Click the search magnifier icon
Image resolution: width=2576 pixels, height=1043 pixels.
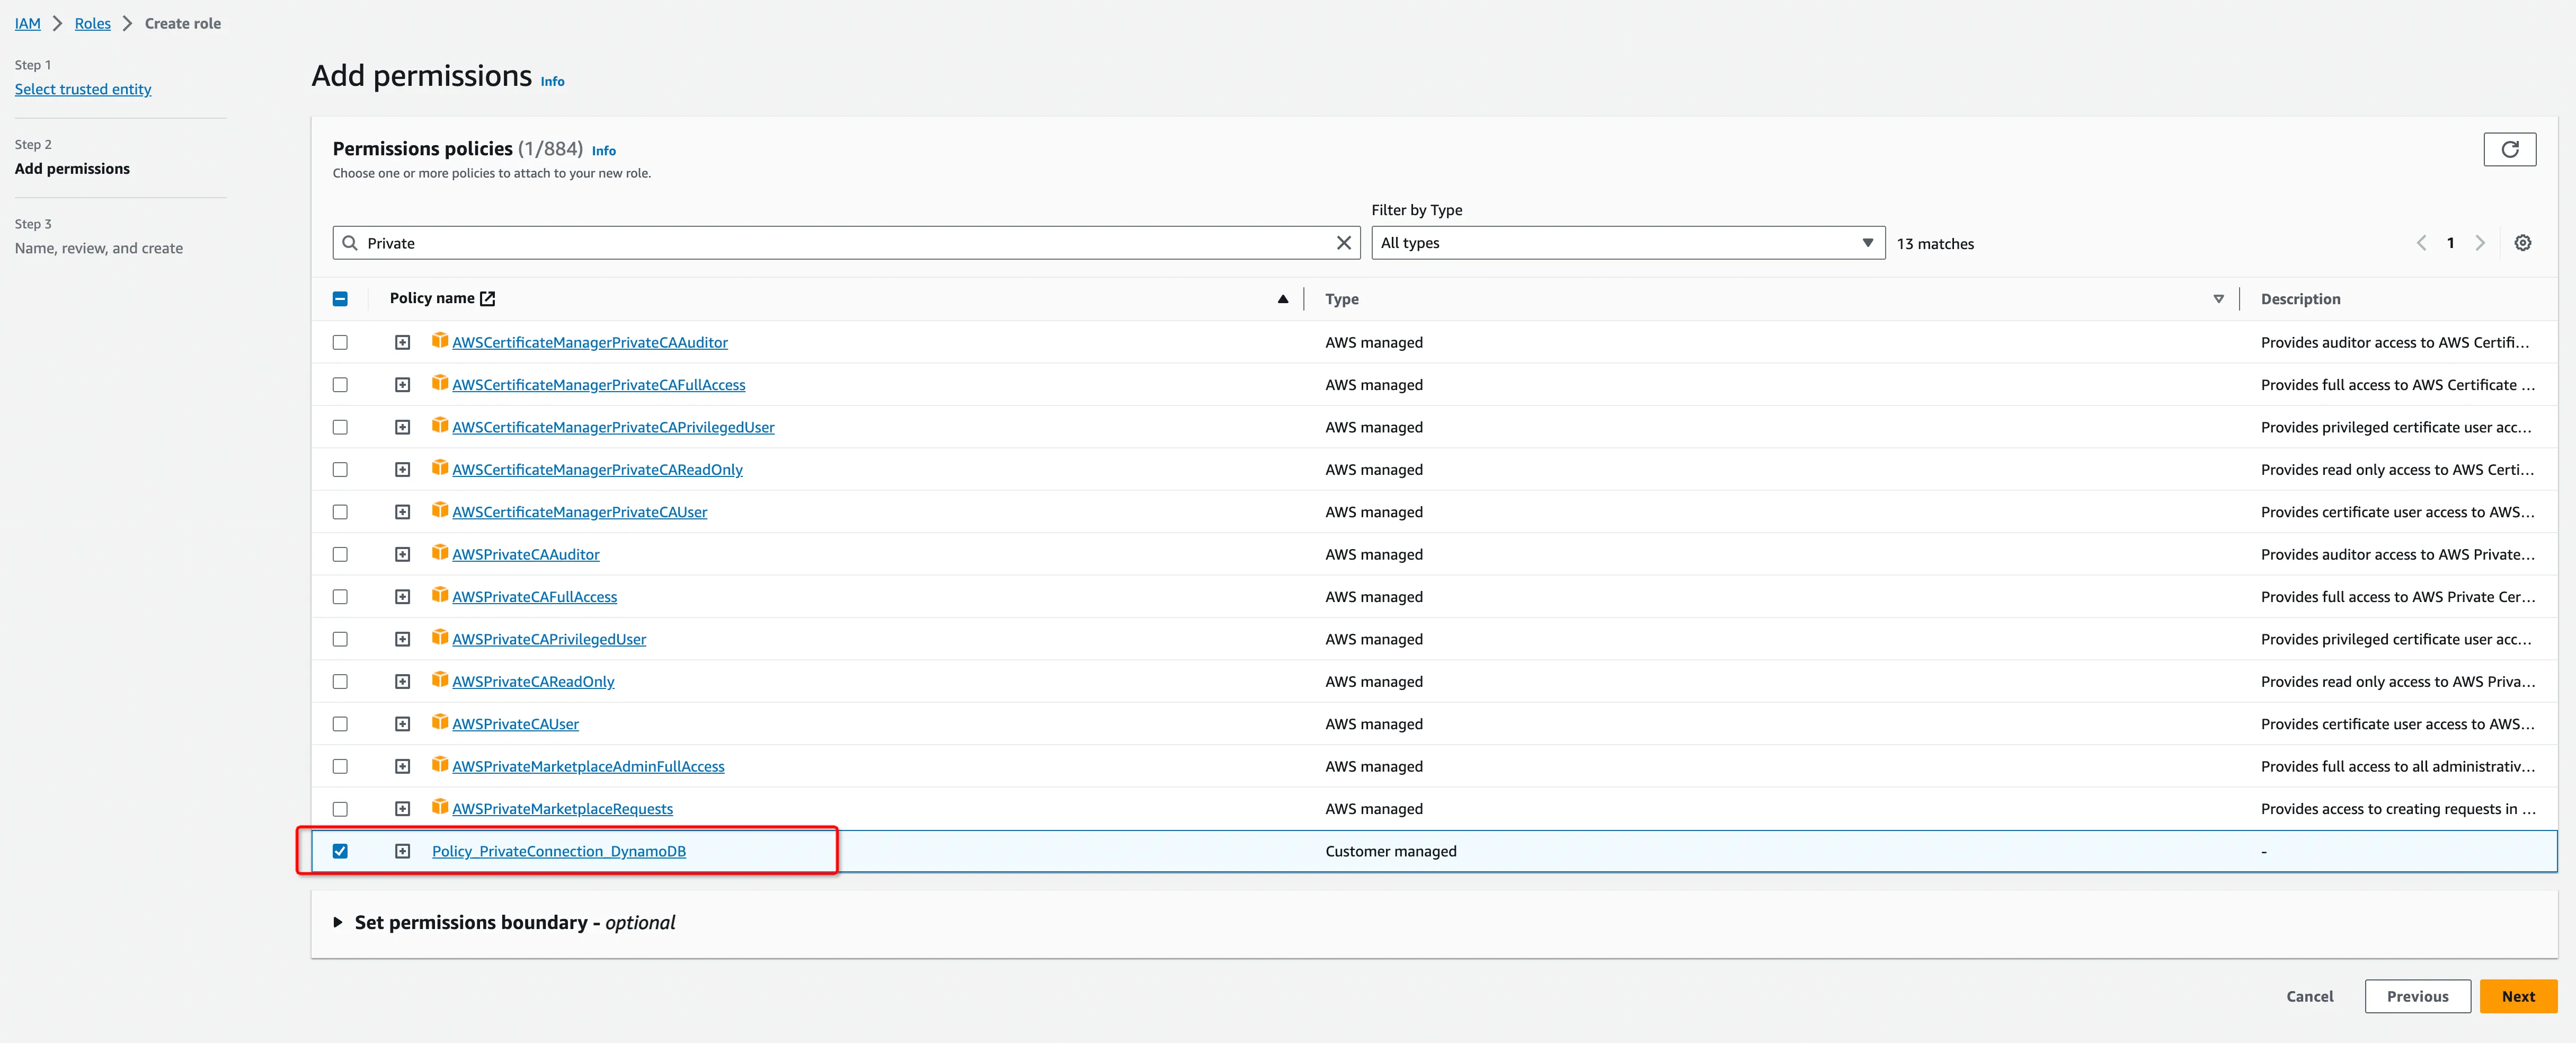[x=350, y=243]
